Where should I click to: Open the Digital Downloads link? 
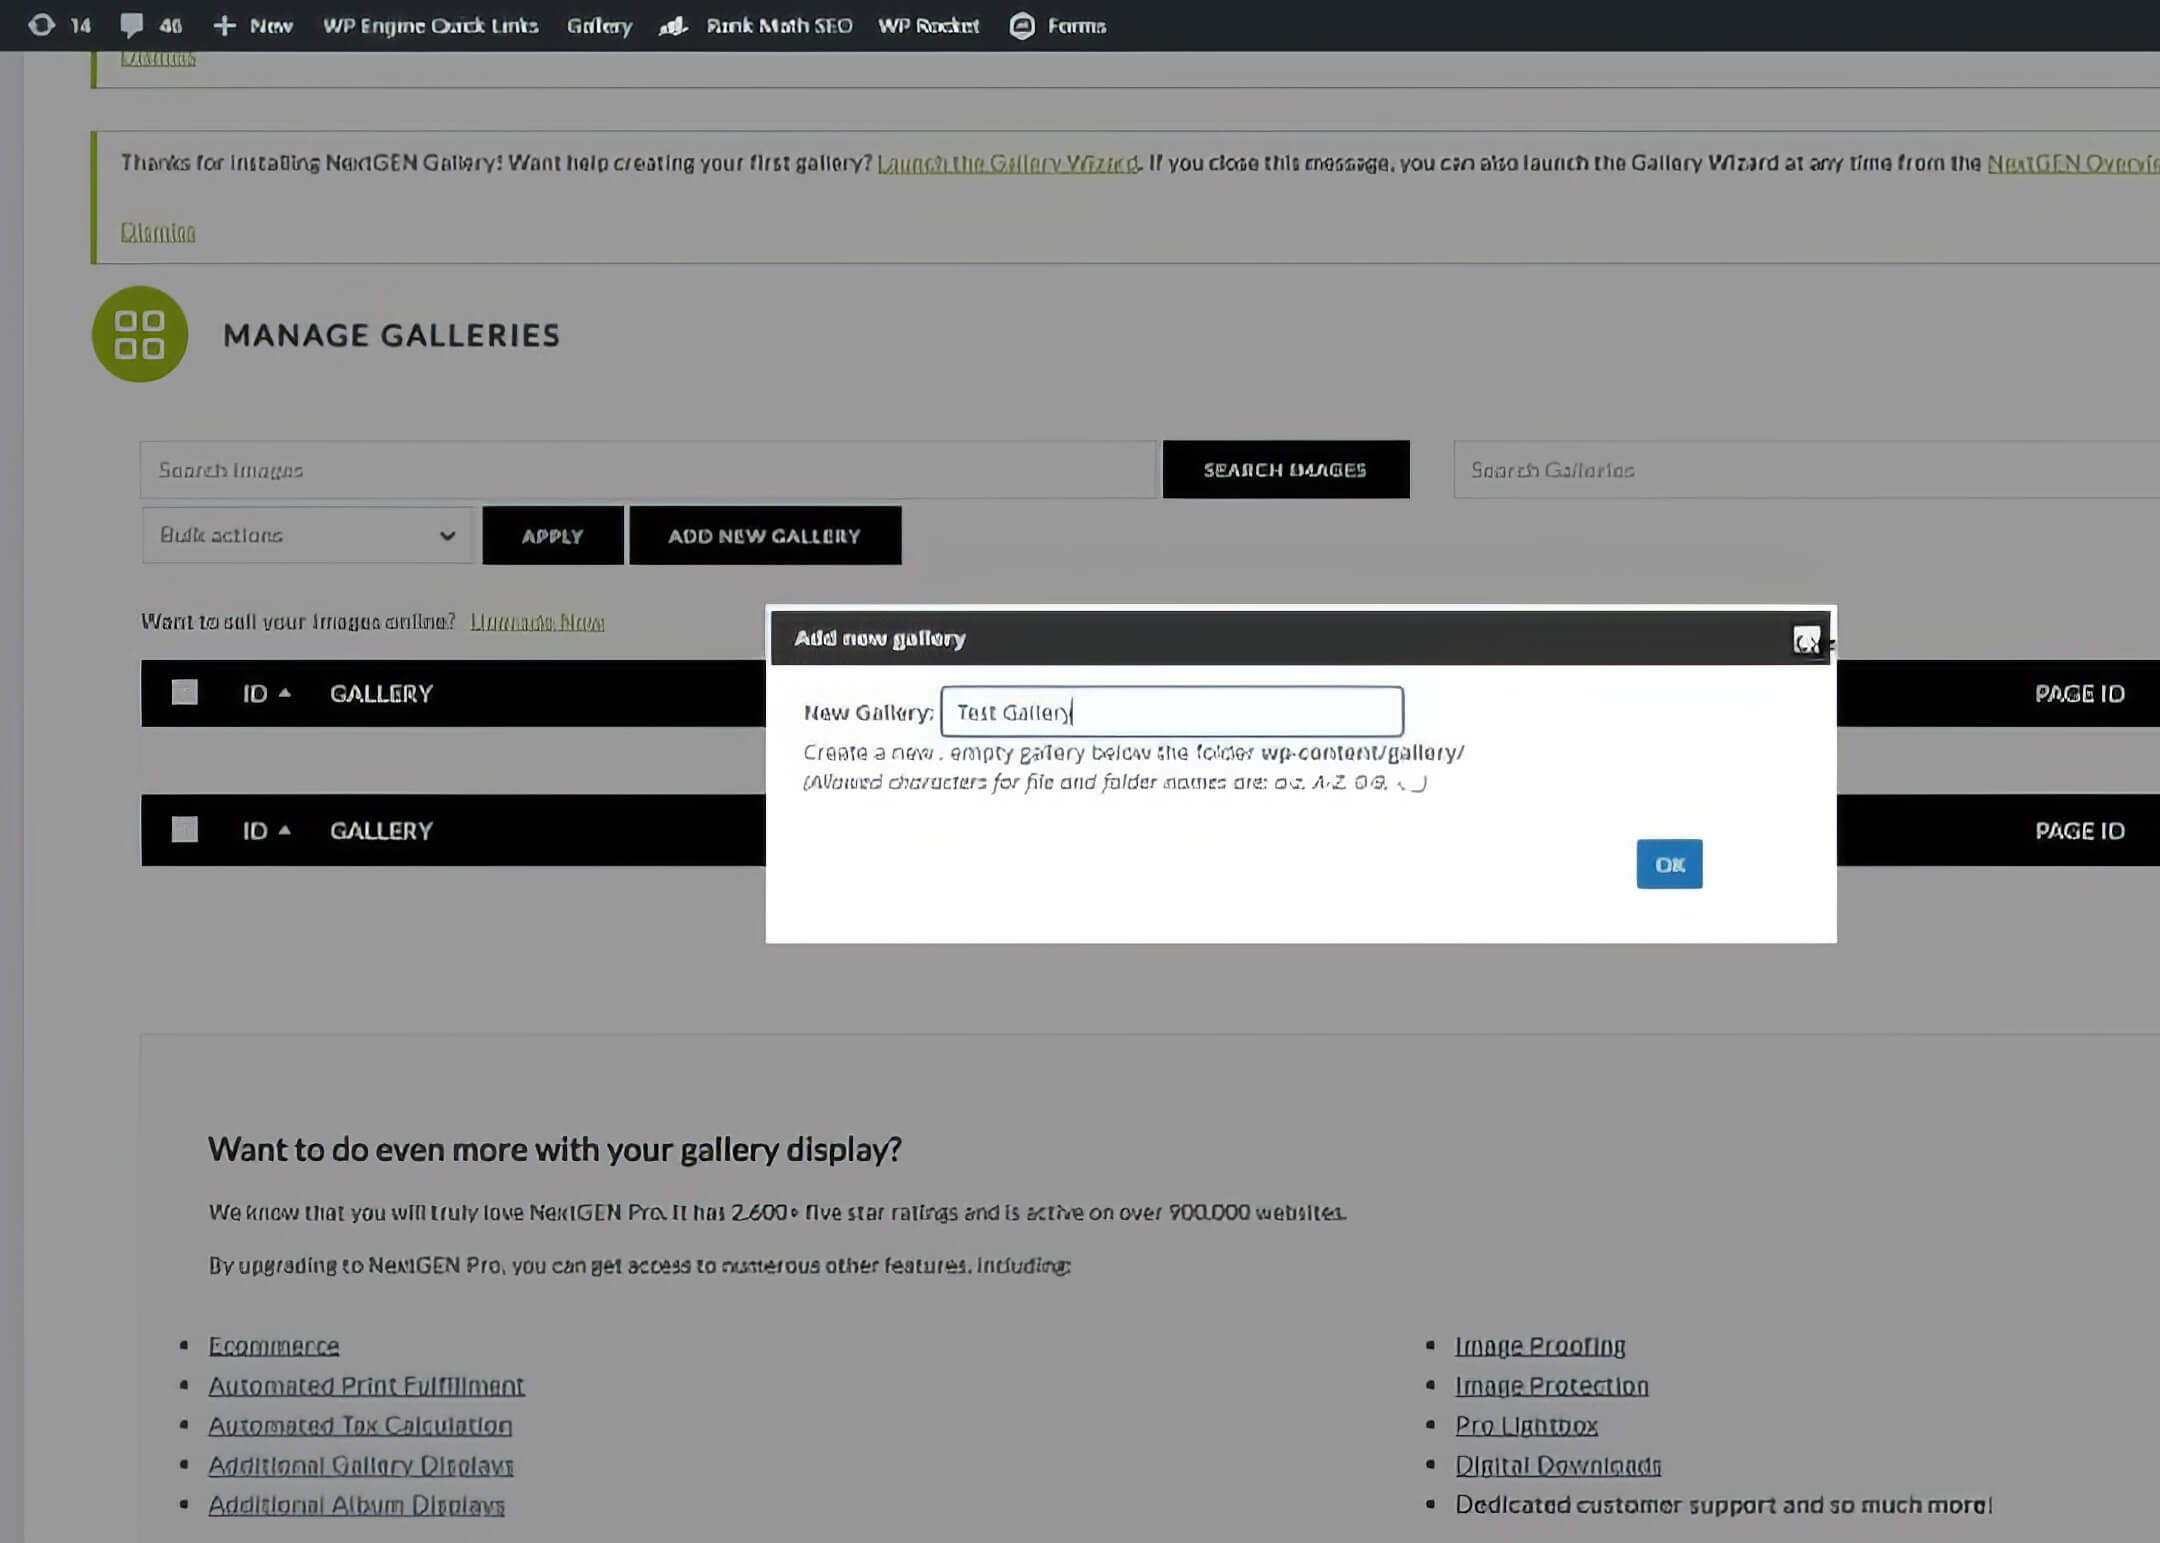click(x=1558, y=1466)
